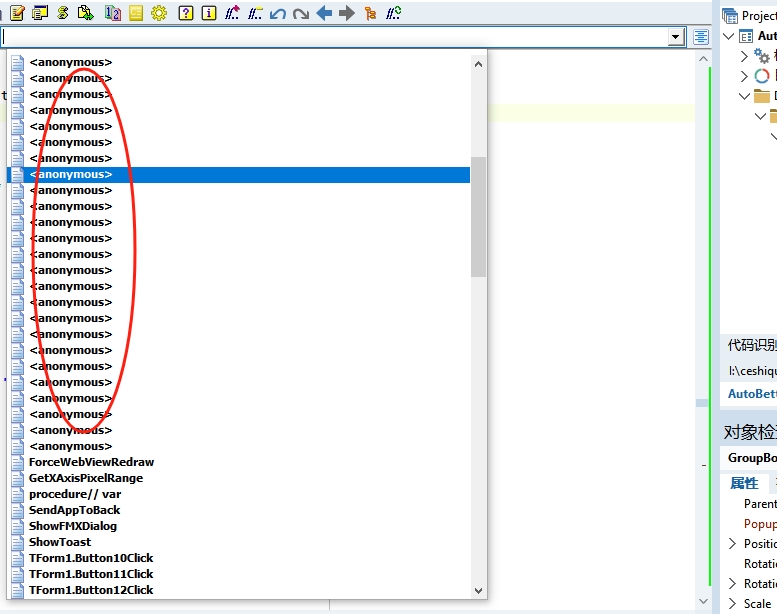Choose ForceWebViewRedraw from the list

[91, 462]
